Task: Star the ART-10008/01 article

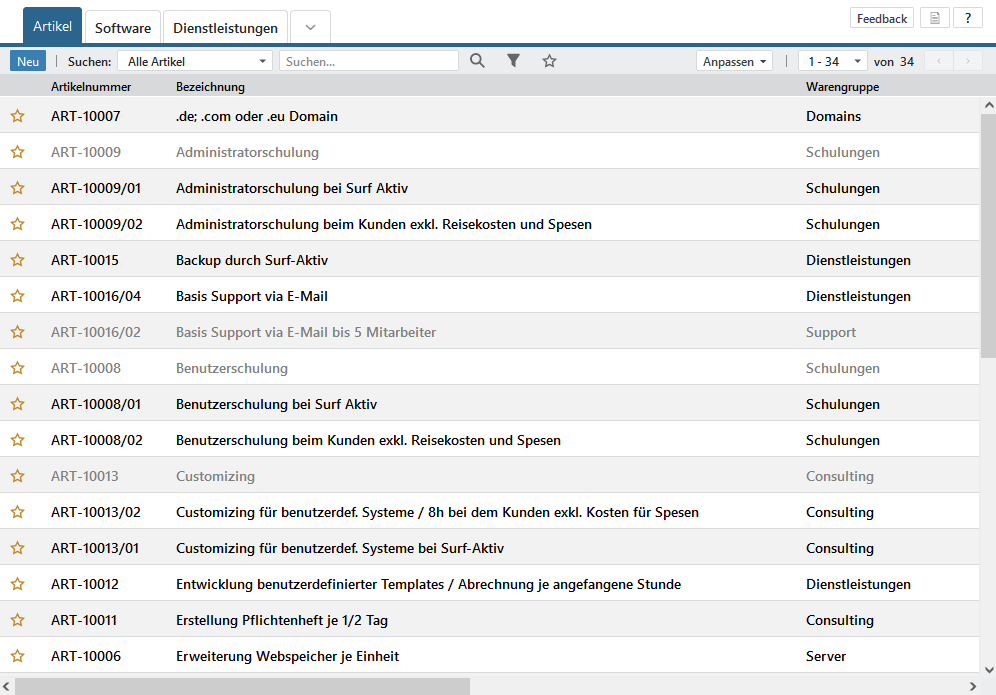Action: pyautogui.click(x=18, y=404)
